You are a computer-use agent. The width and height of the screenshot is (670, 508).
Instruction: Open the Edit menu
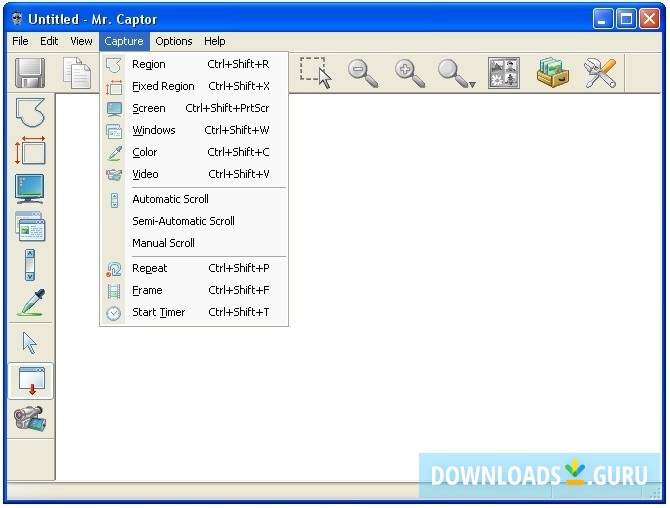coord(49,41)
